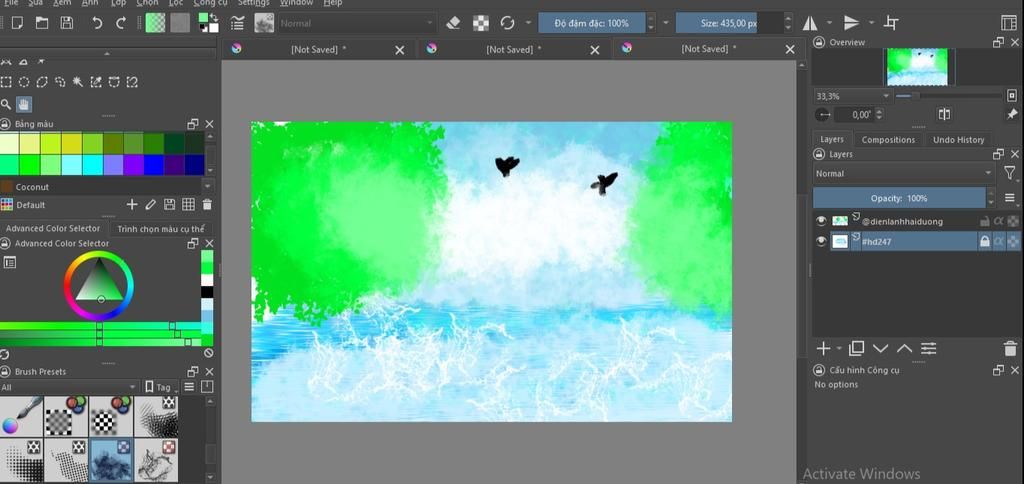Open the fill patterns button
The width and height of the screenshot is (1024, 484).
tap(180, 23)
